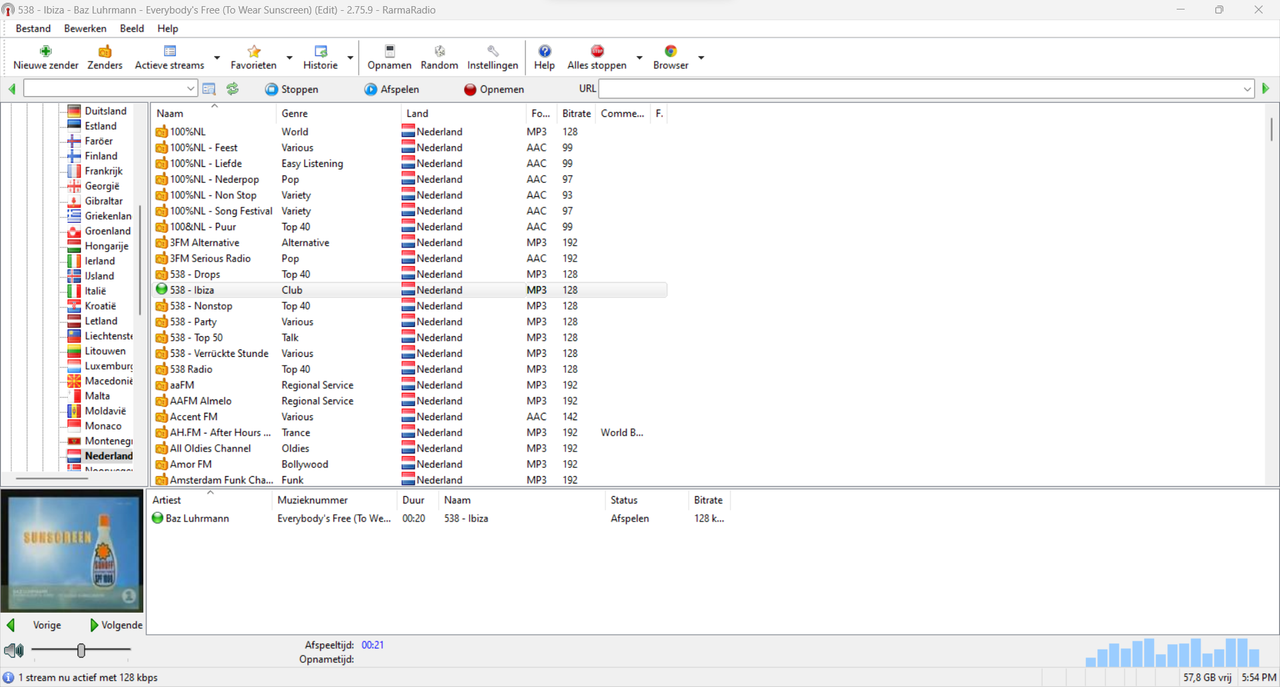Sort stations by the Genre column
Viewport: 1280px width, 687px height.
coord(338,113)
